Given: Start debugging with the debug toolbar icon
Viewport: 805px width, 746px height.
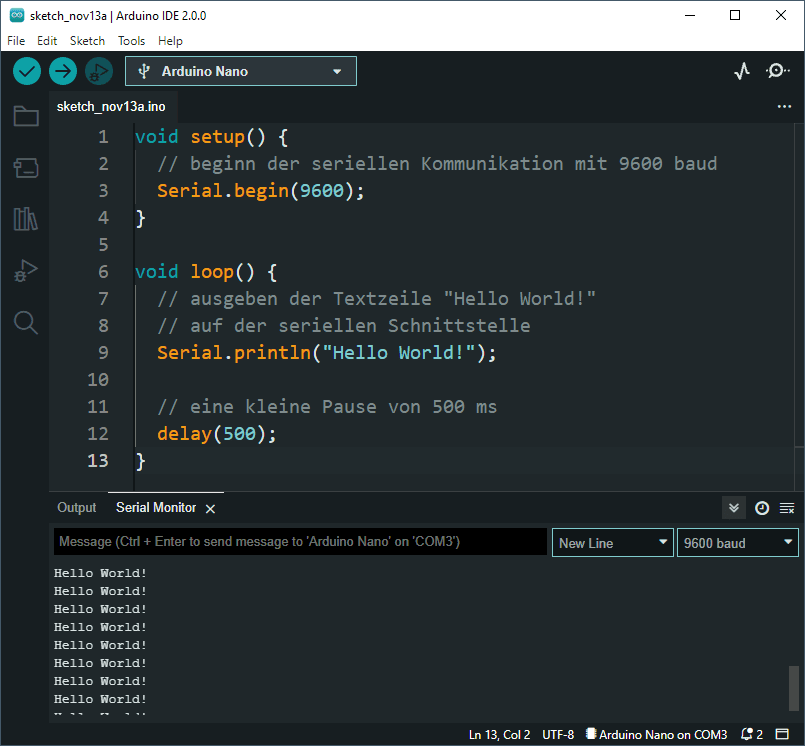Looking at the screenshot, I should coord(98,71).
